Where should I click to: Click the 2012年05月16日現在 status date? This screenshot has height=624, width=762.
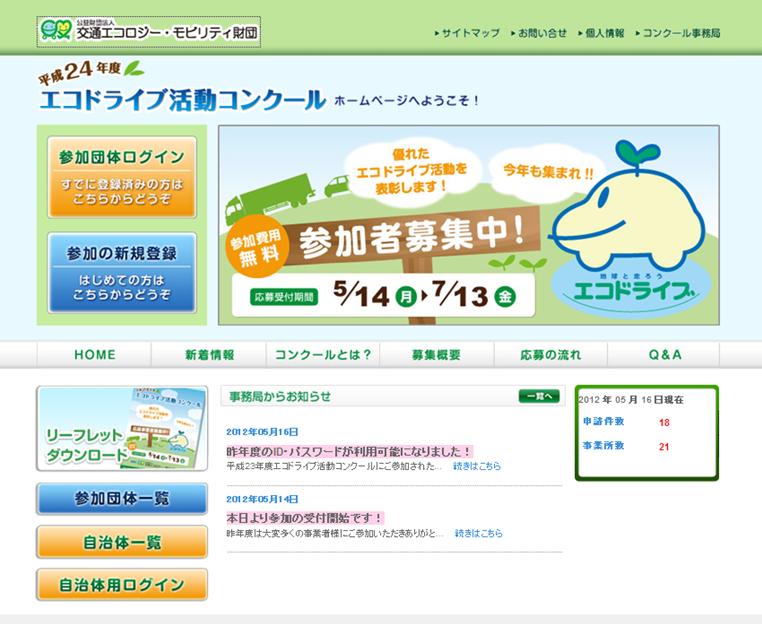(631, 400)
